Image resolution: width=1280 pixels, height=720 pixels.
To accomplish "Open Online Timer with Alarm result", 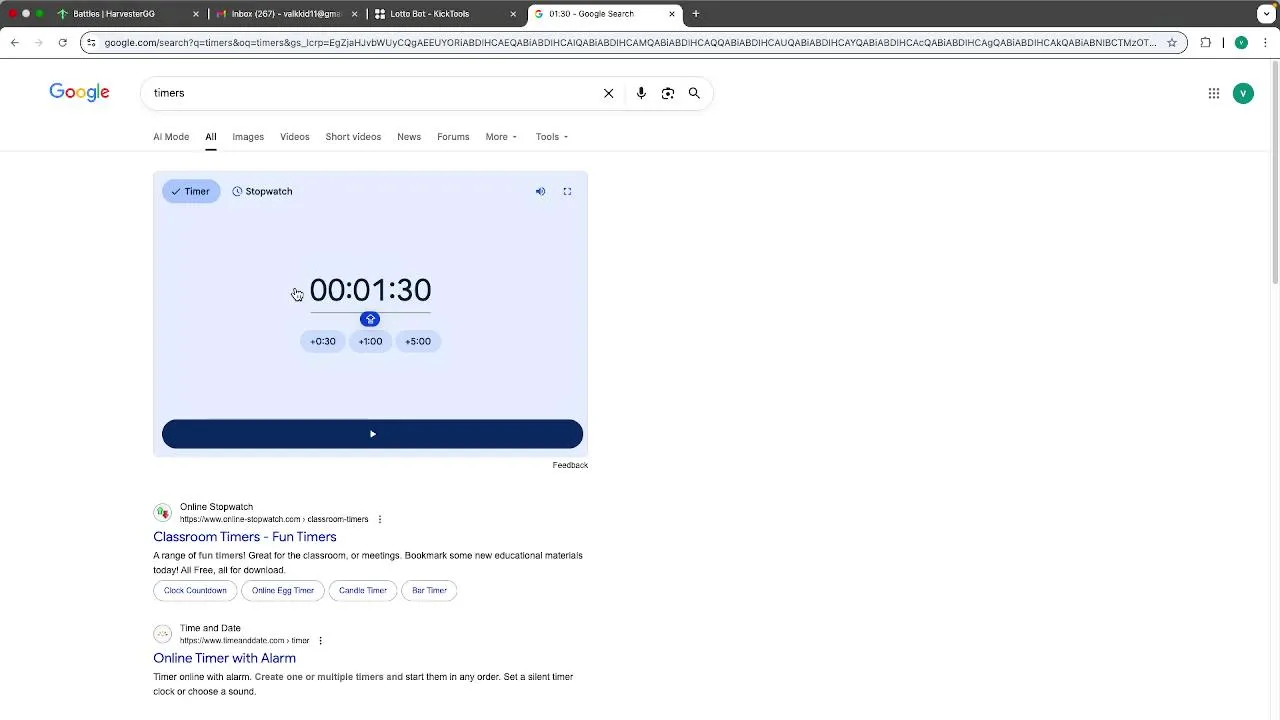I will click(x=224, y=658).
